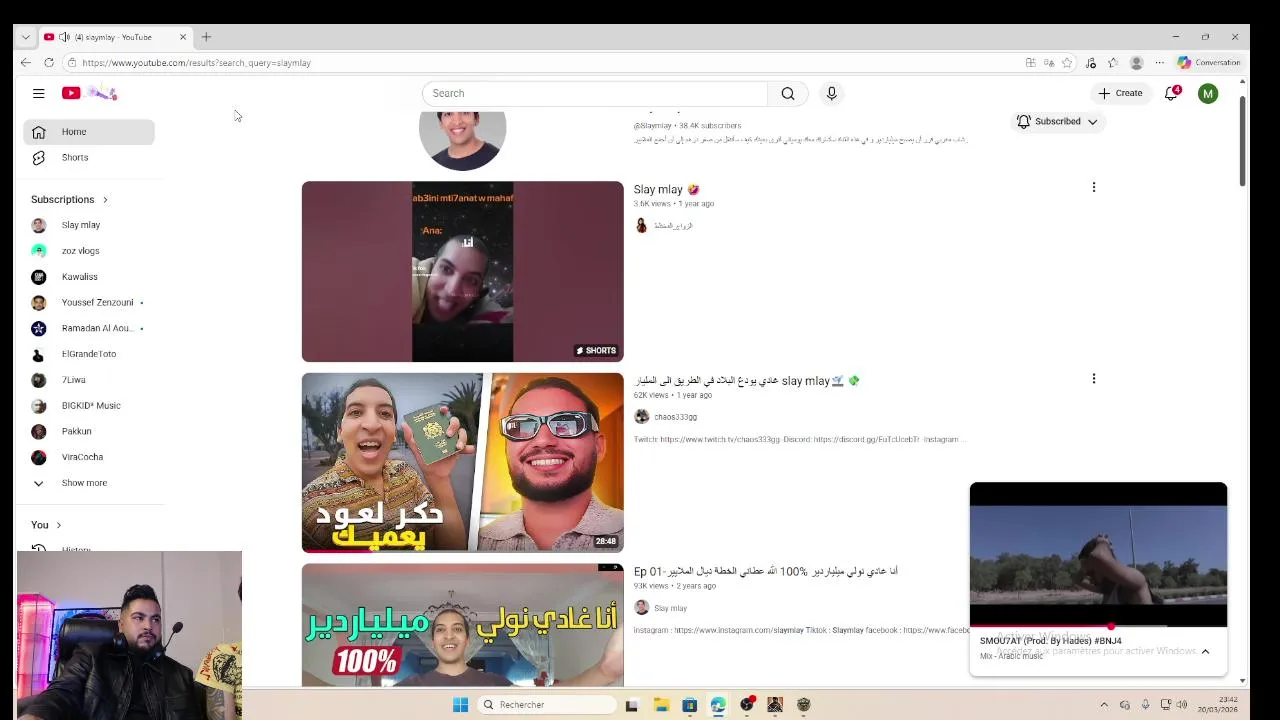Click the Create button
This screenshot has height=720, width=1280.
point(1120,93)
